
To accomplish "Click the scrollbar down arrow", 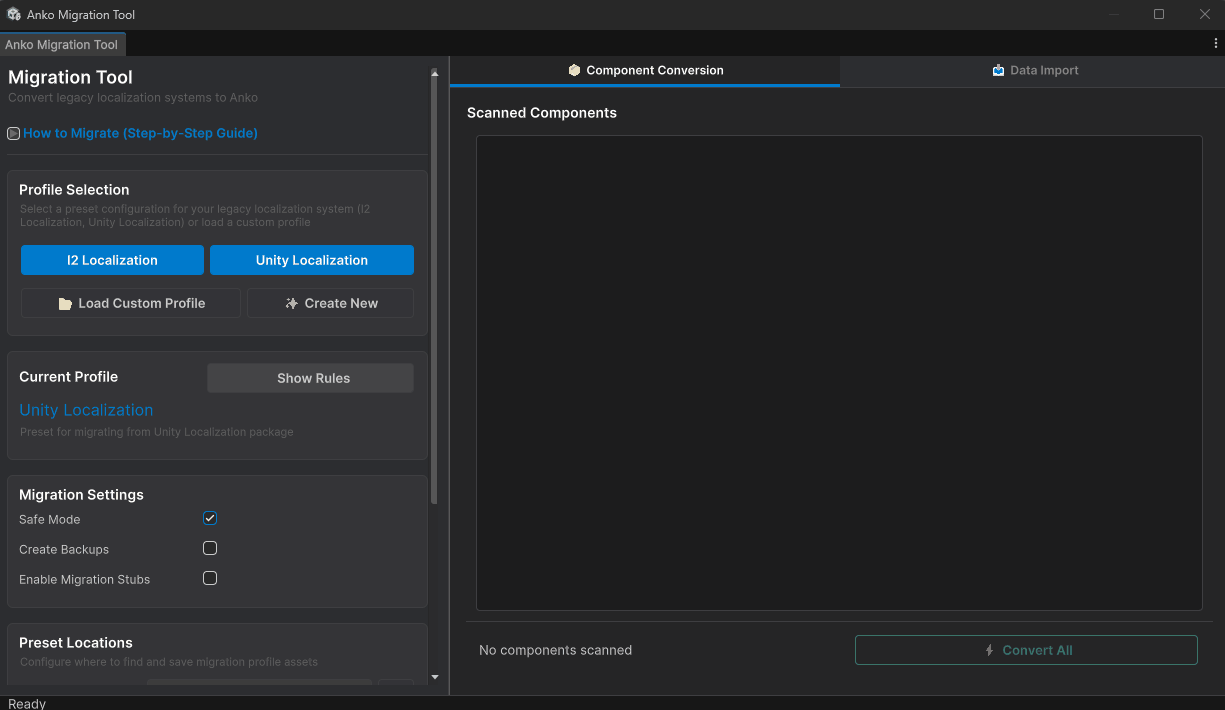I will [435, 676].
